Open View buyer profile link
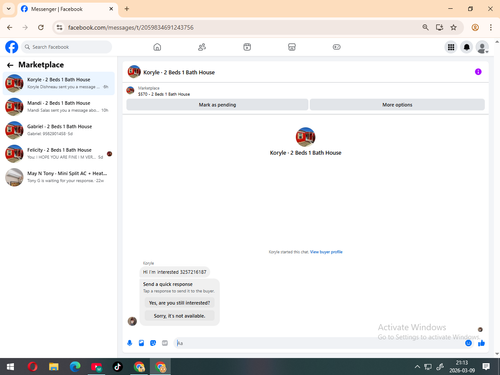Screen dimensions: 500x375 (x=326, y=252)
